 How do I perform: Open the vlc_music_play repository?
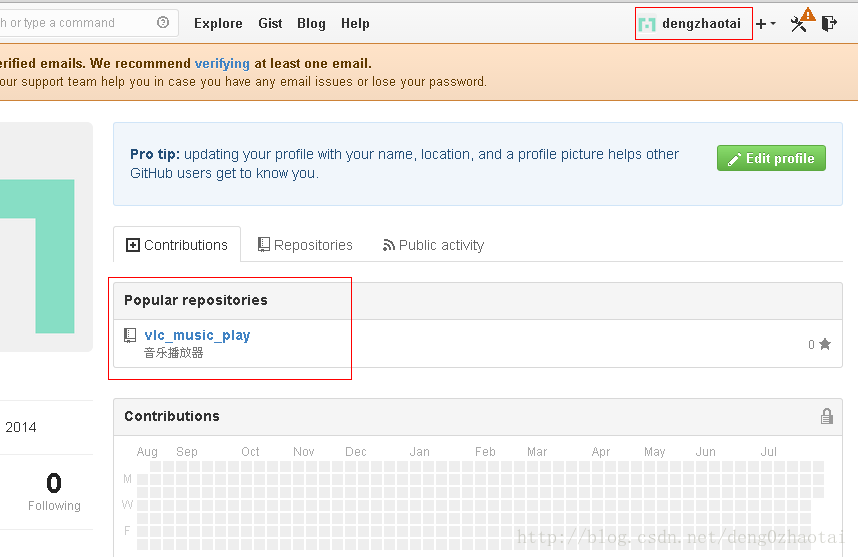197,335
